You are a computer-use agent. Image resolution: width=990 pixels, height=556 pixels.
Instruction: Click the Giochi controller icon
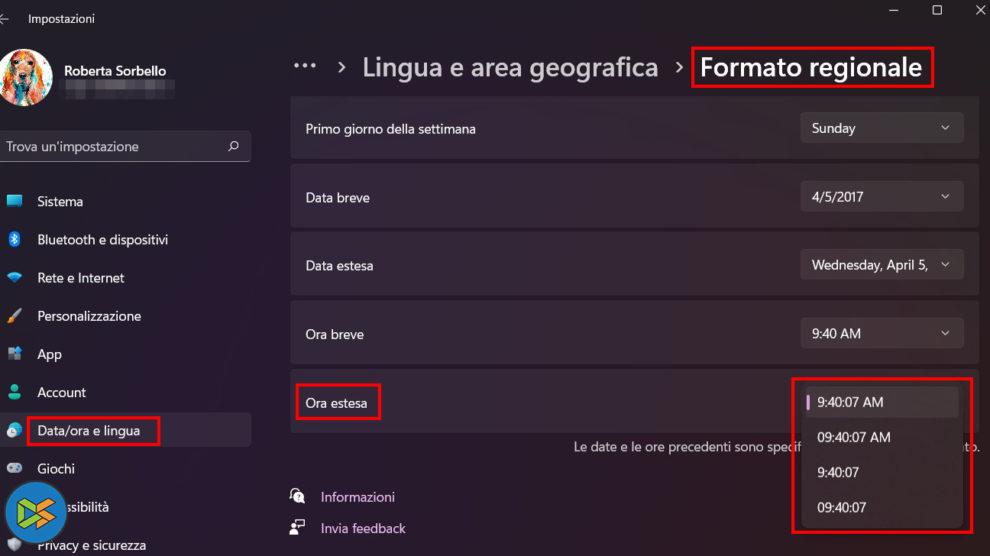pyautogui.click(x=14, y=468)
